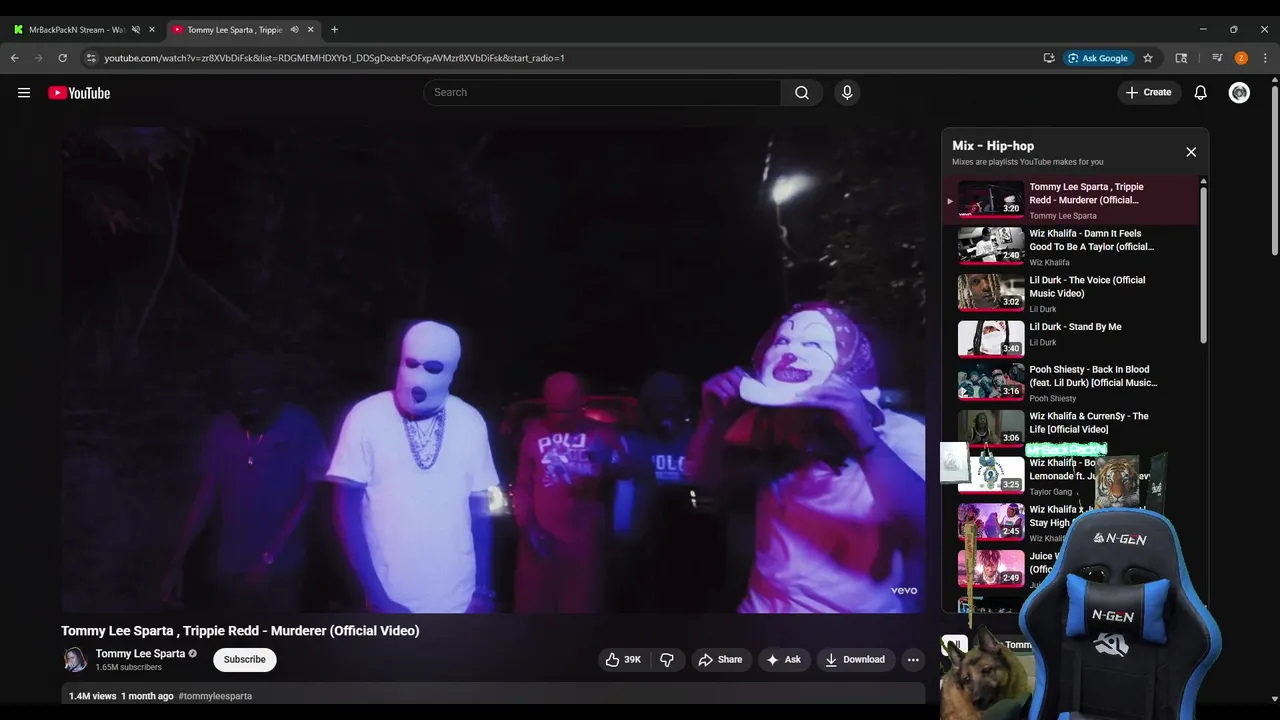The width and height of the screenshot is (1280, 720).
Task: Close the Tommy Lee Sparta tab
Action: 312,30
